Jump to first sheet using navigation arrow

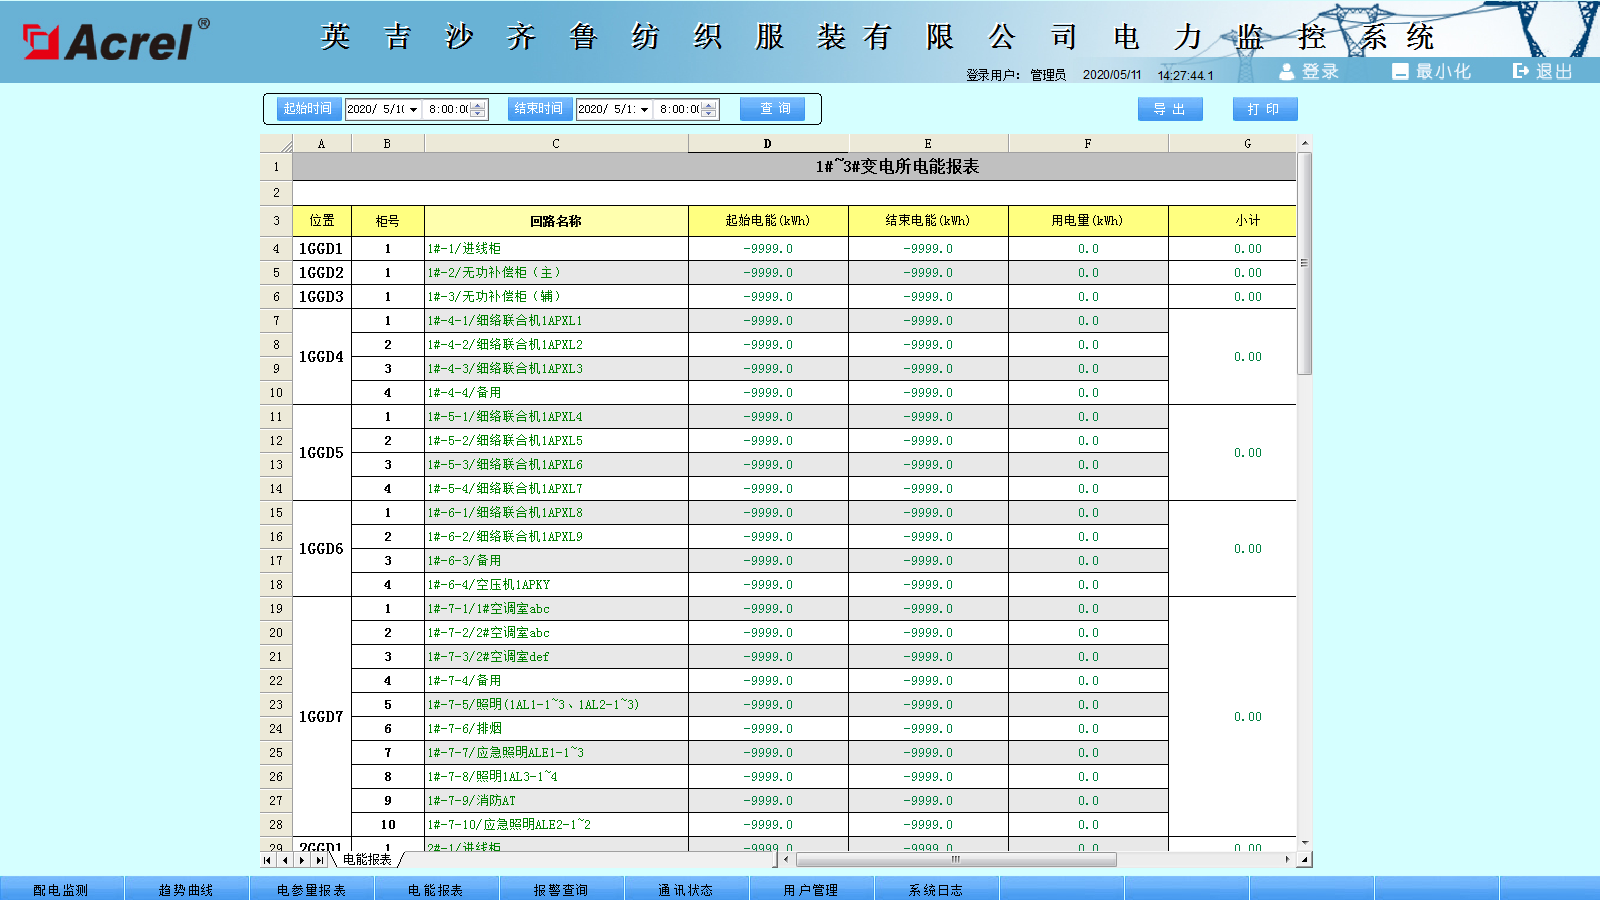tap(267, 860)
